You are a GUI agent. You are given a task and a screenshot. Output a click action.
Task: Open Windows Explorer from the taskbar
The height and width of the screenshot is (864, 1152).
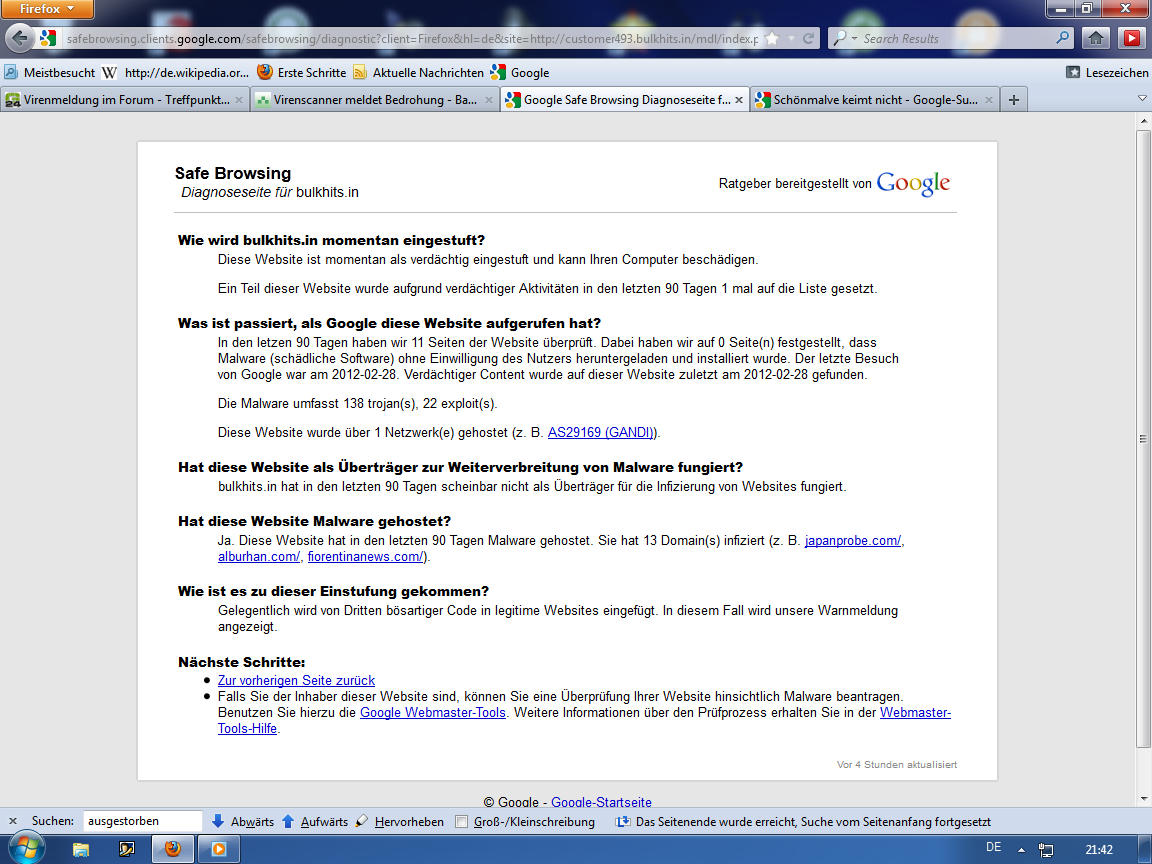coord(81,850)
